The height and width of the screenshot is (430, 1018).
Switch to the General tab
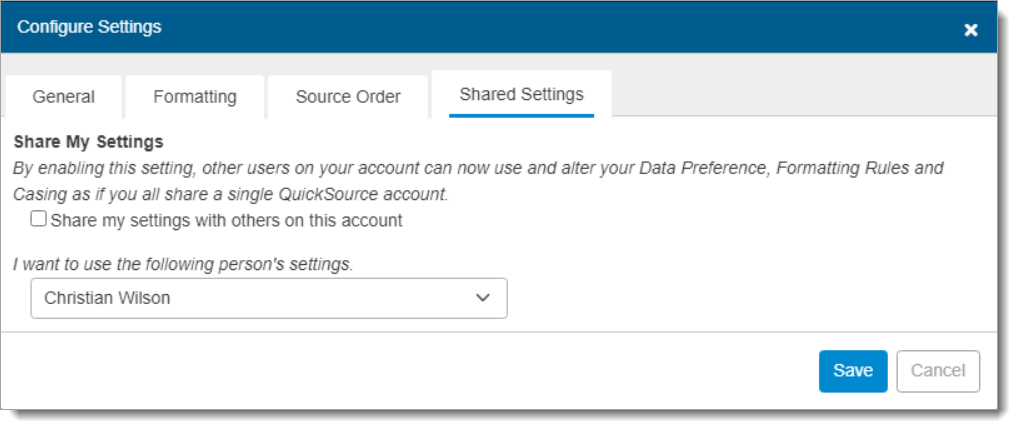[x=64, y=97]
